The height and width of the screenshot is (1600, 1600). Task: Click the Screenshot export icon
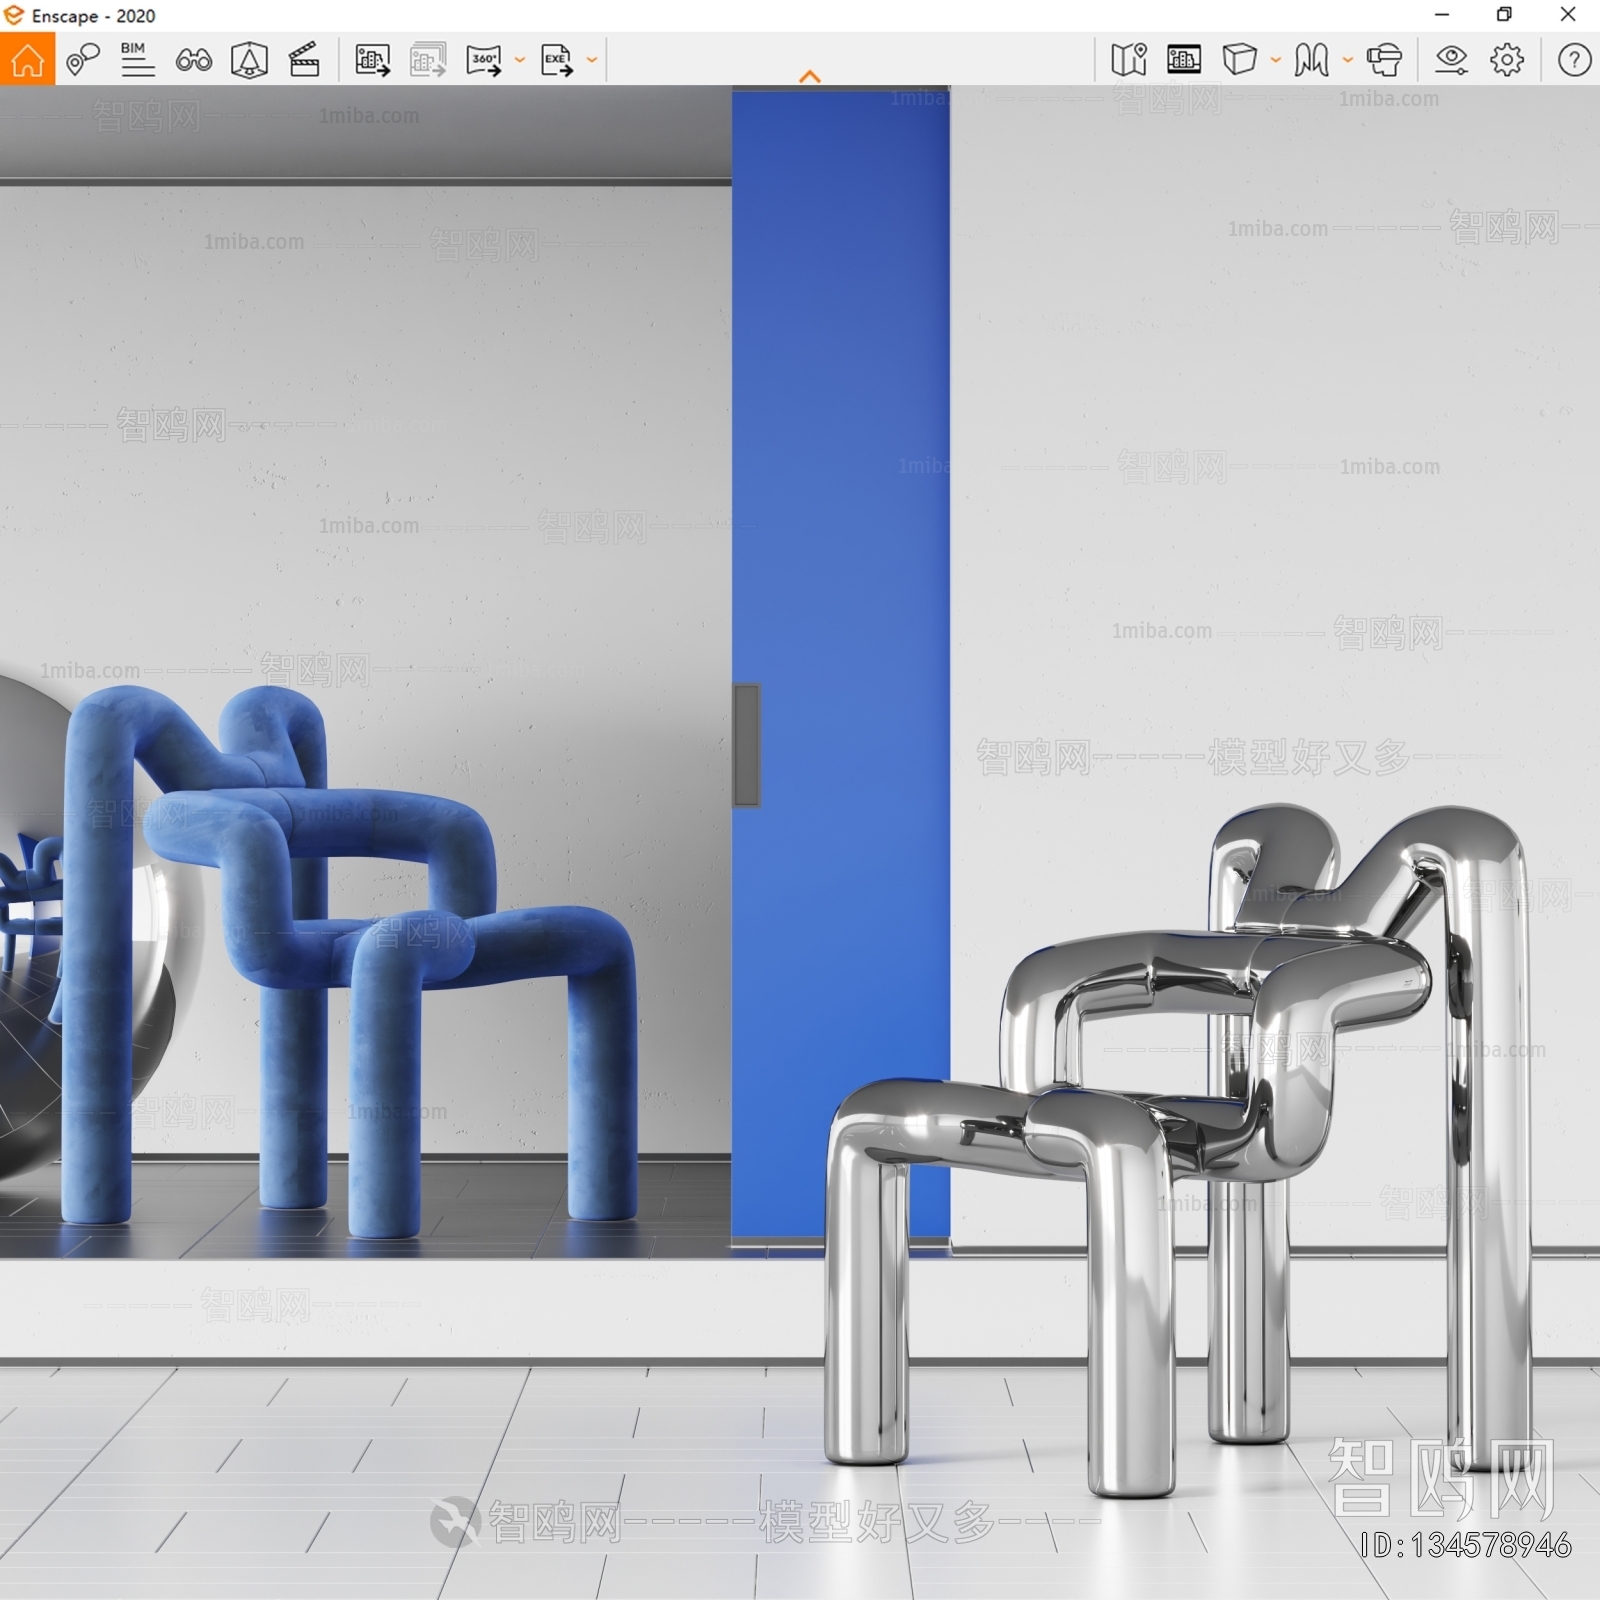372,60
